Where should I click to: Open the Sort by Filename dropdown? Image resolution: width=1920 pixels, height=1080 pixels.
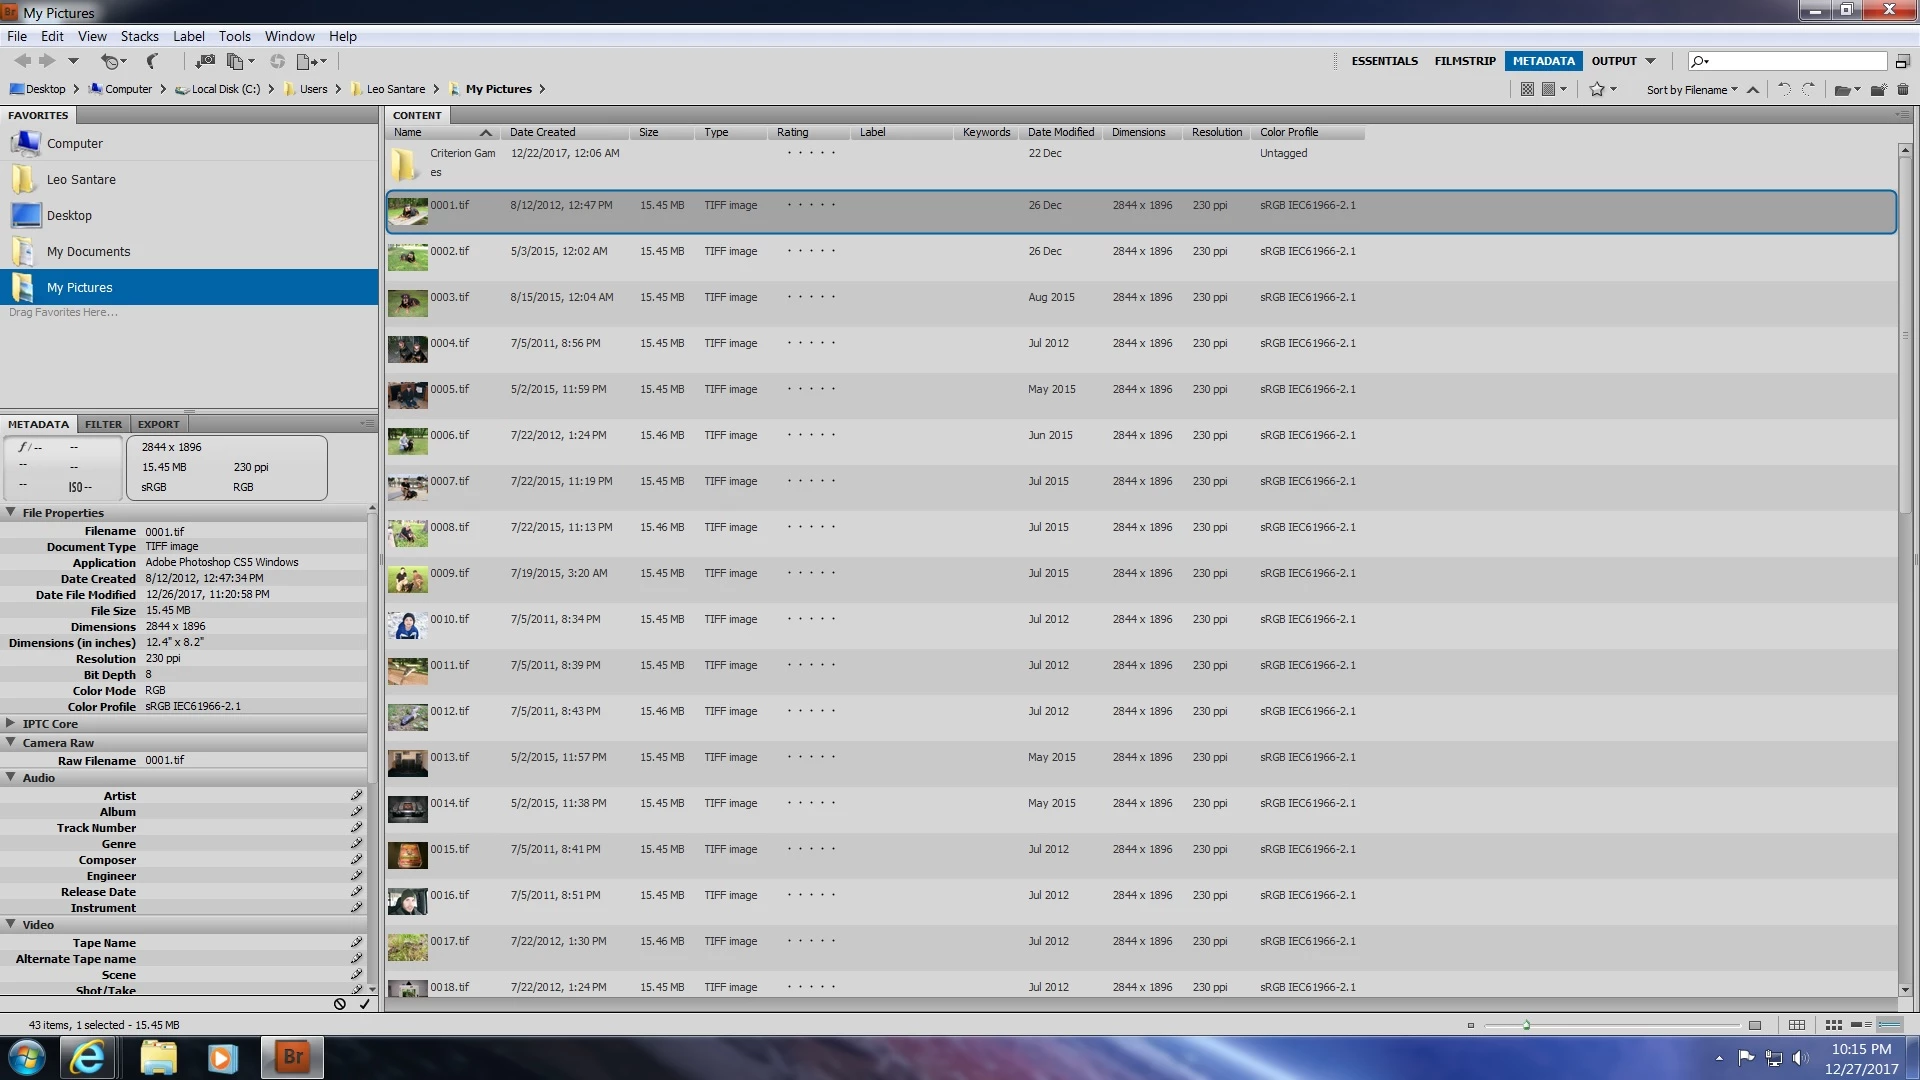[x=1692, y=90]
